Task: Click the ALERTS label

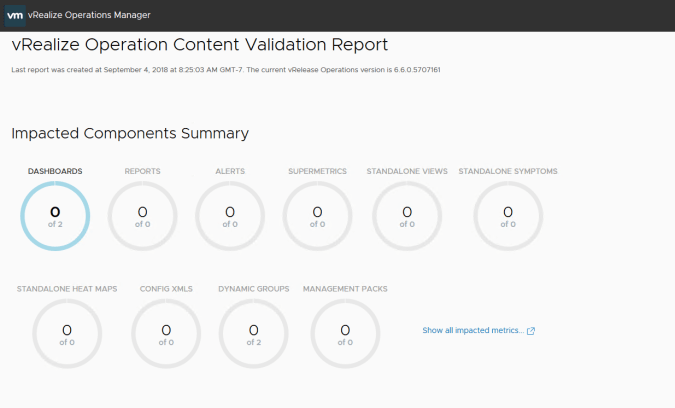Action: point(230,171)
